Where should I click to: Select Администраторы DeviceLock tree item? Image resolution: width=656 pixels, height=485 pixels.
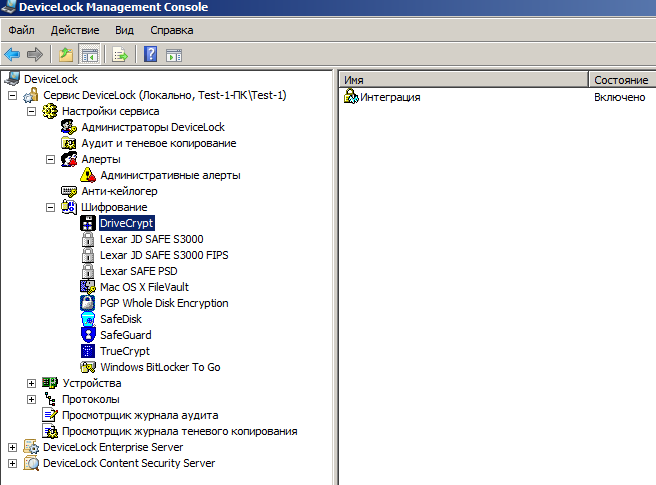(153, 127)
